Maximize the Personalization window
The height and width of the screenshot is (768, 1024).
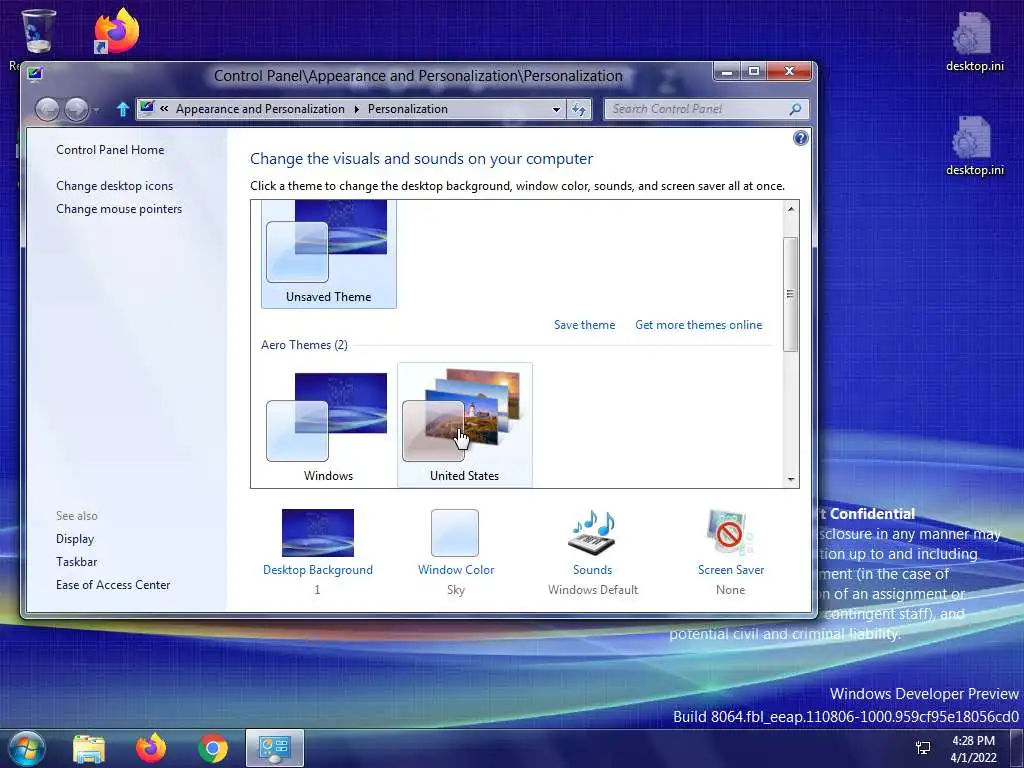tap(754, 71)
